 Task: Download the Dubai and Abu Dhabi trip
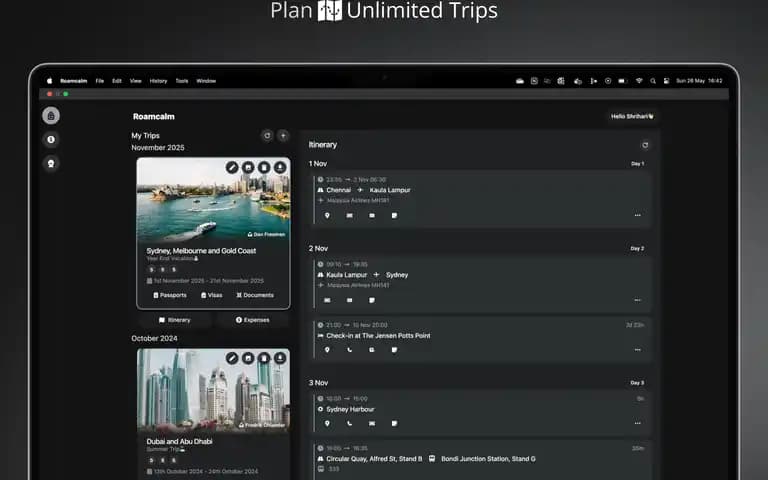click(x=280, y=359)
